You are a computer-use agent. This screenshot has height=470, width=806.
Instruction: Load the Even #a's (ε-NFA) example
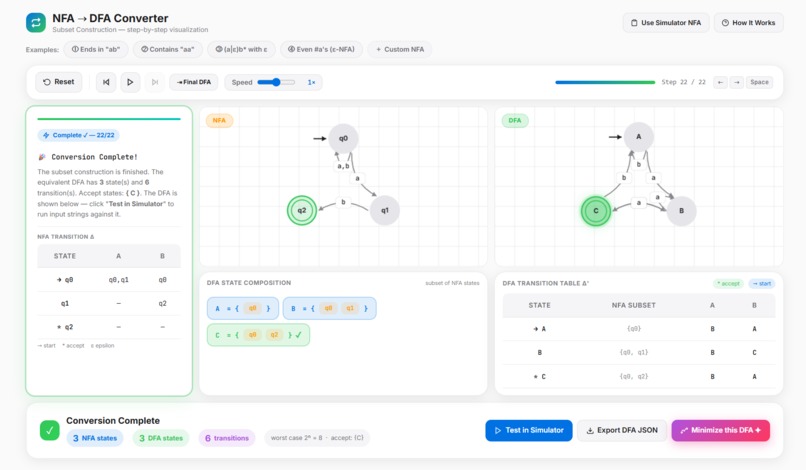[321, 49]
